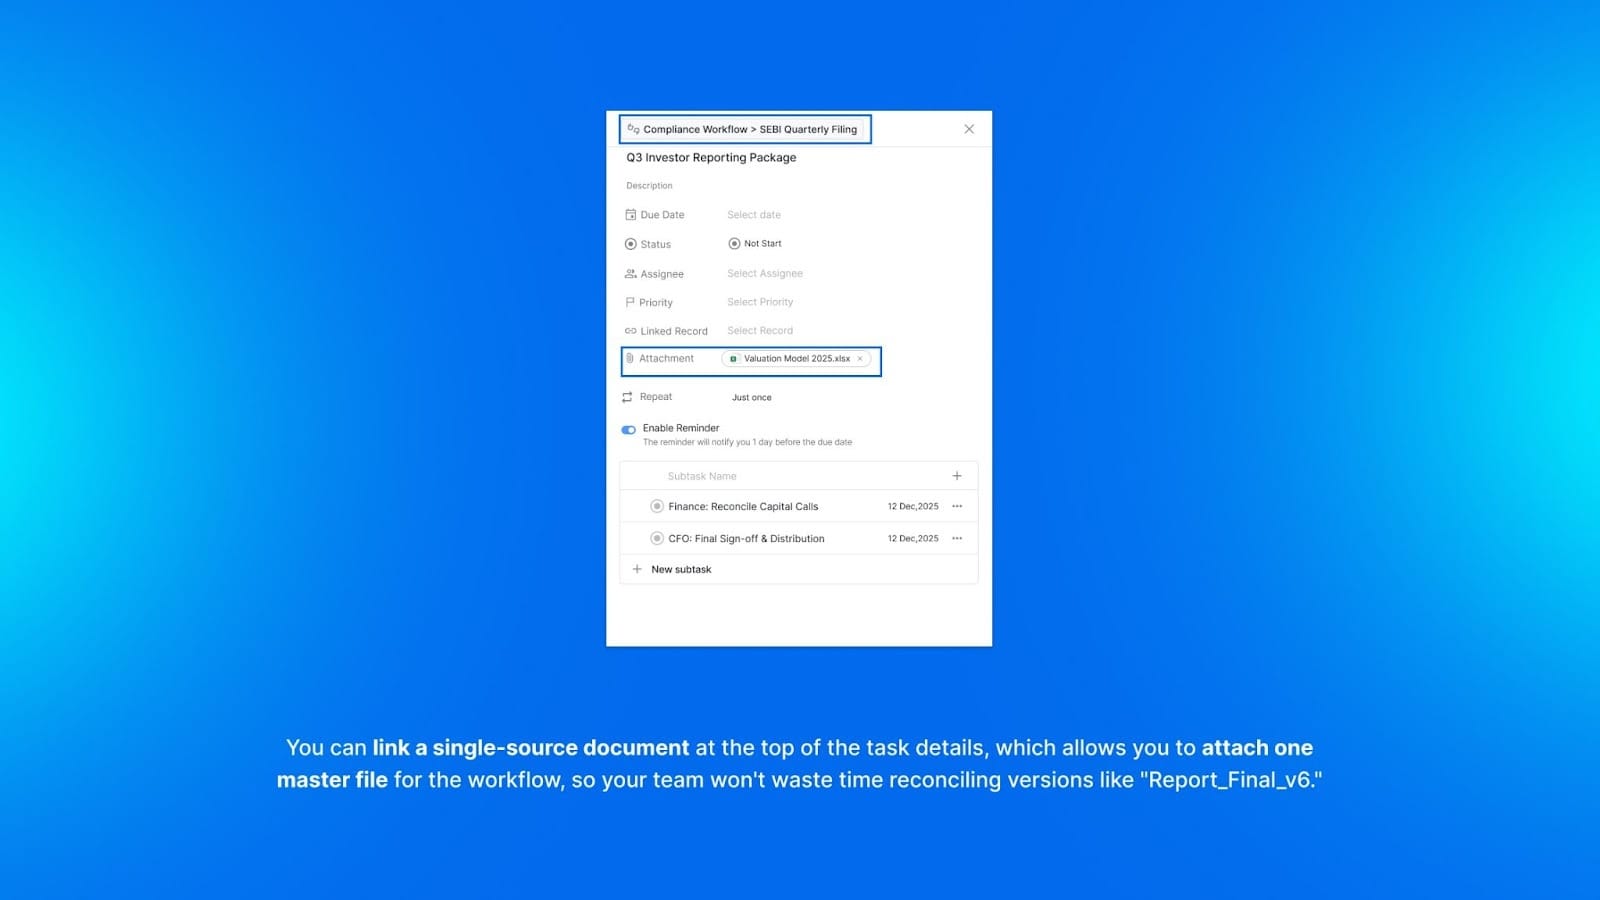This screenshot has height=900, width=1600.
Task: Mark Finance: Reconcile Capital Calls as complete
Action: (x=657, y=506)
